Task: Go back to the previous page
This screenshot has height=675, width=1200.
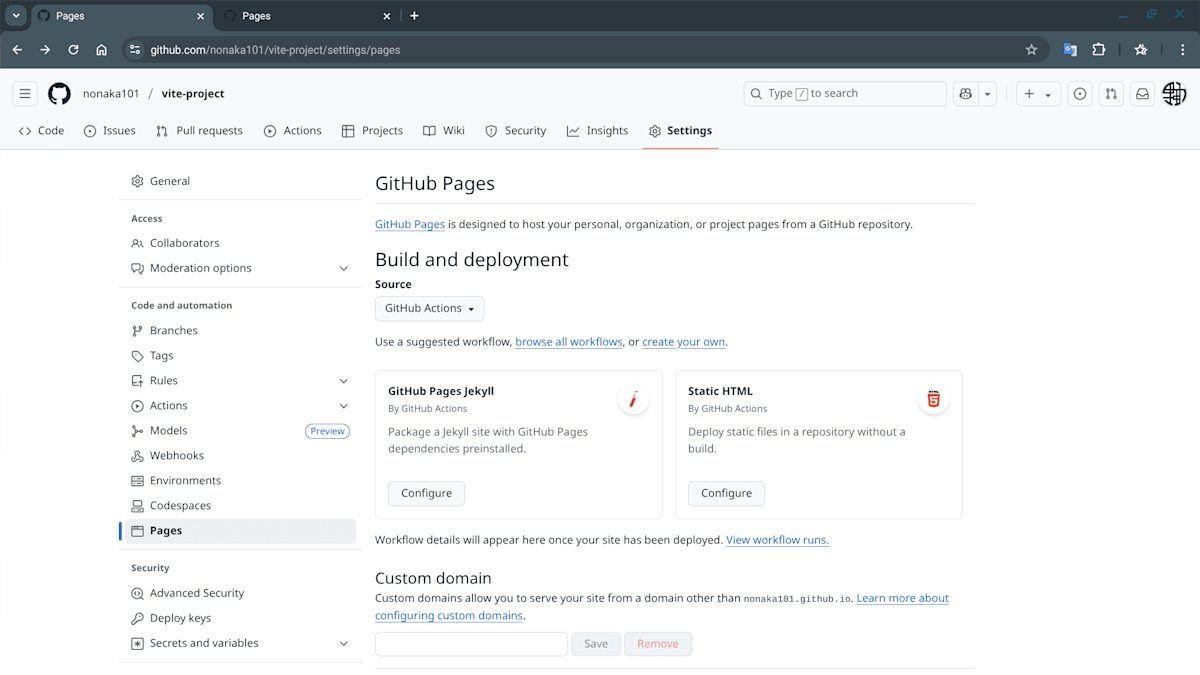Action: tap(17, 49)
